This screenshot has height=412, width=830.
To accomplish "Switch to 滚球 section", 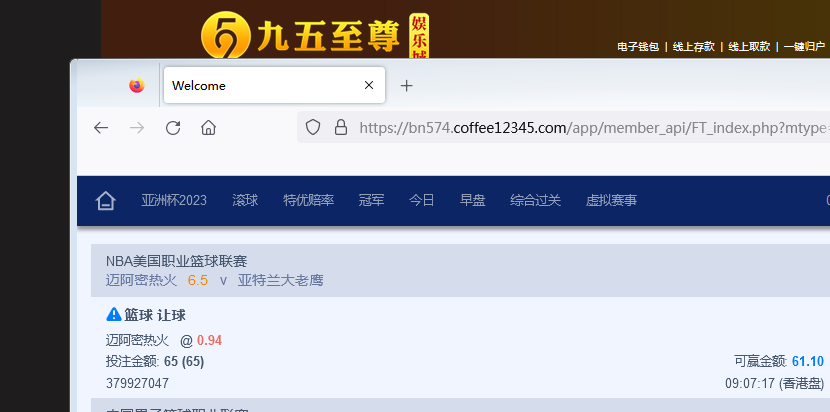I will coord(245,201).
